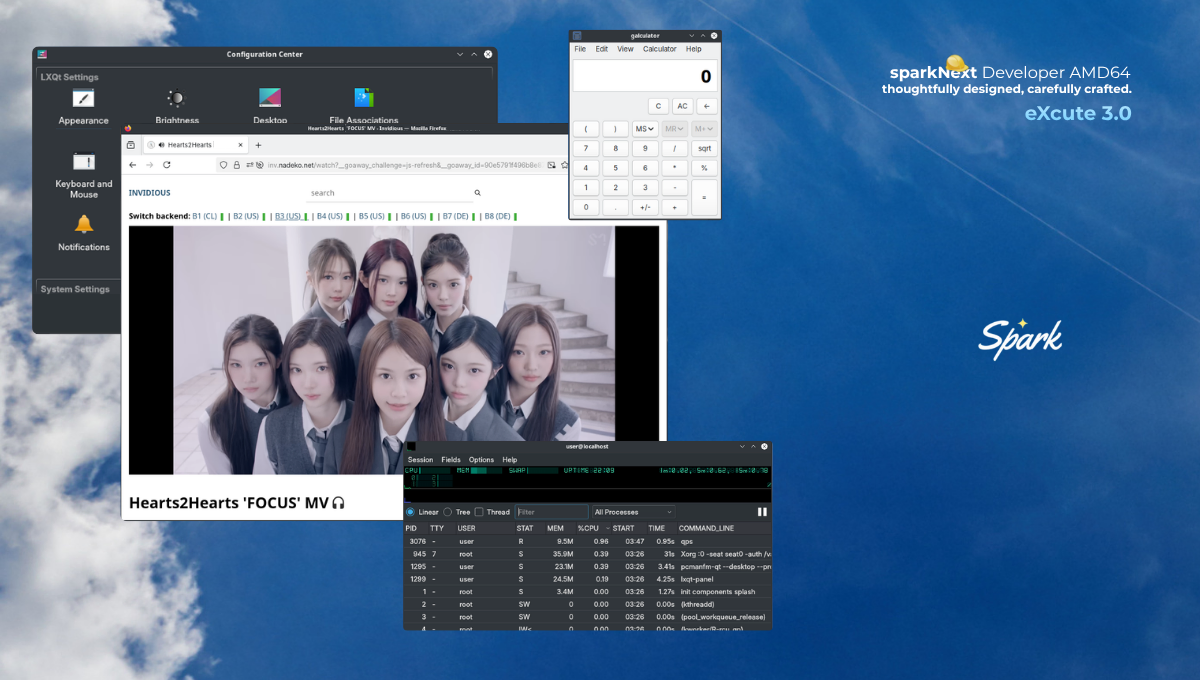
Task: Open a new Firefox tab
Action: 258,145
